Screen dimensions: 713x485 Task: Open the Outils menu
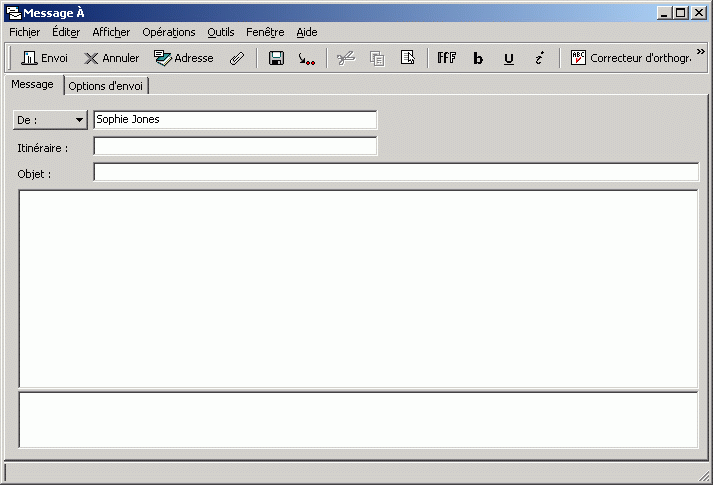221,32
